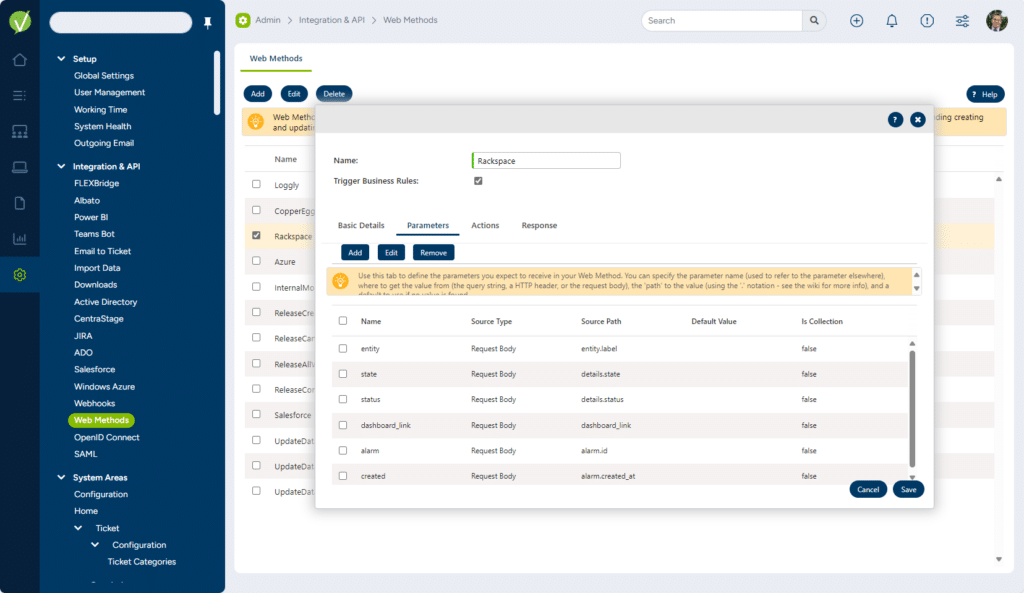1024x593 pixels.
Task: Open the Response tab
Action: (539, 225)
